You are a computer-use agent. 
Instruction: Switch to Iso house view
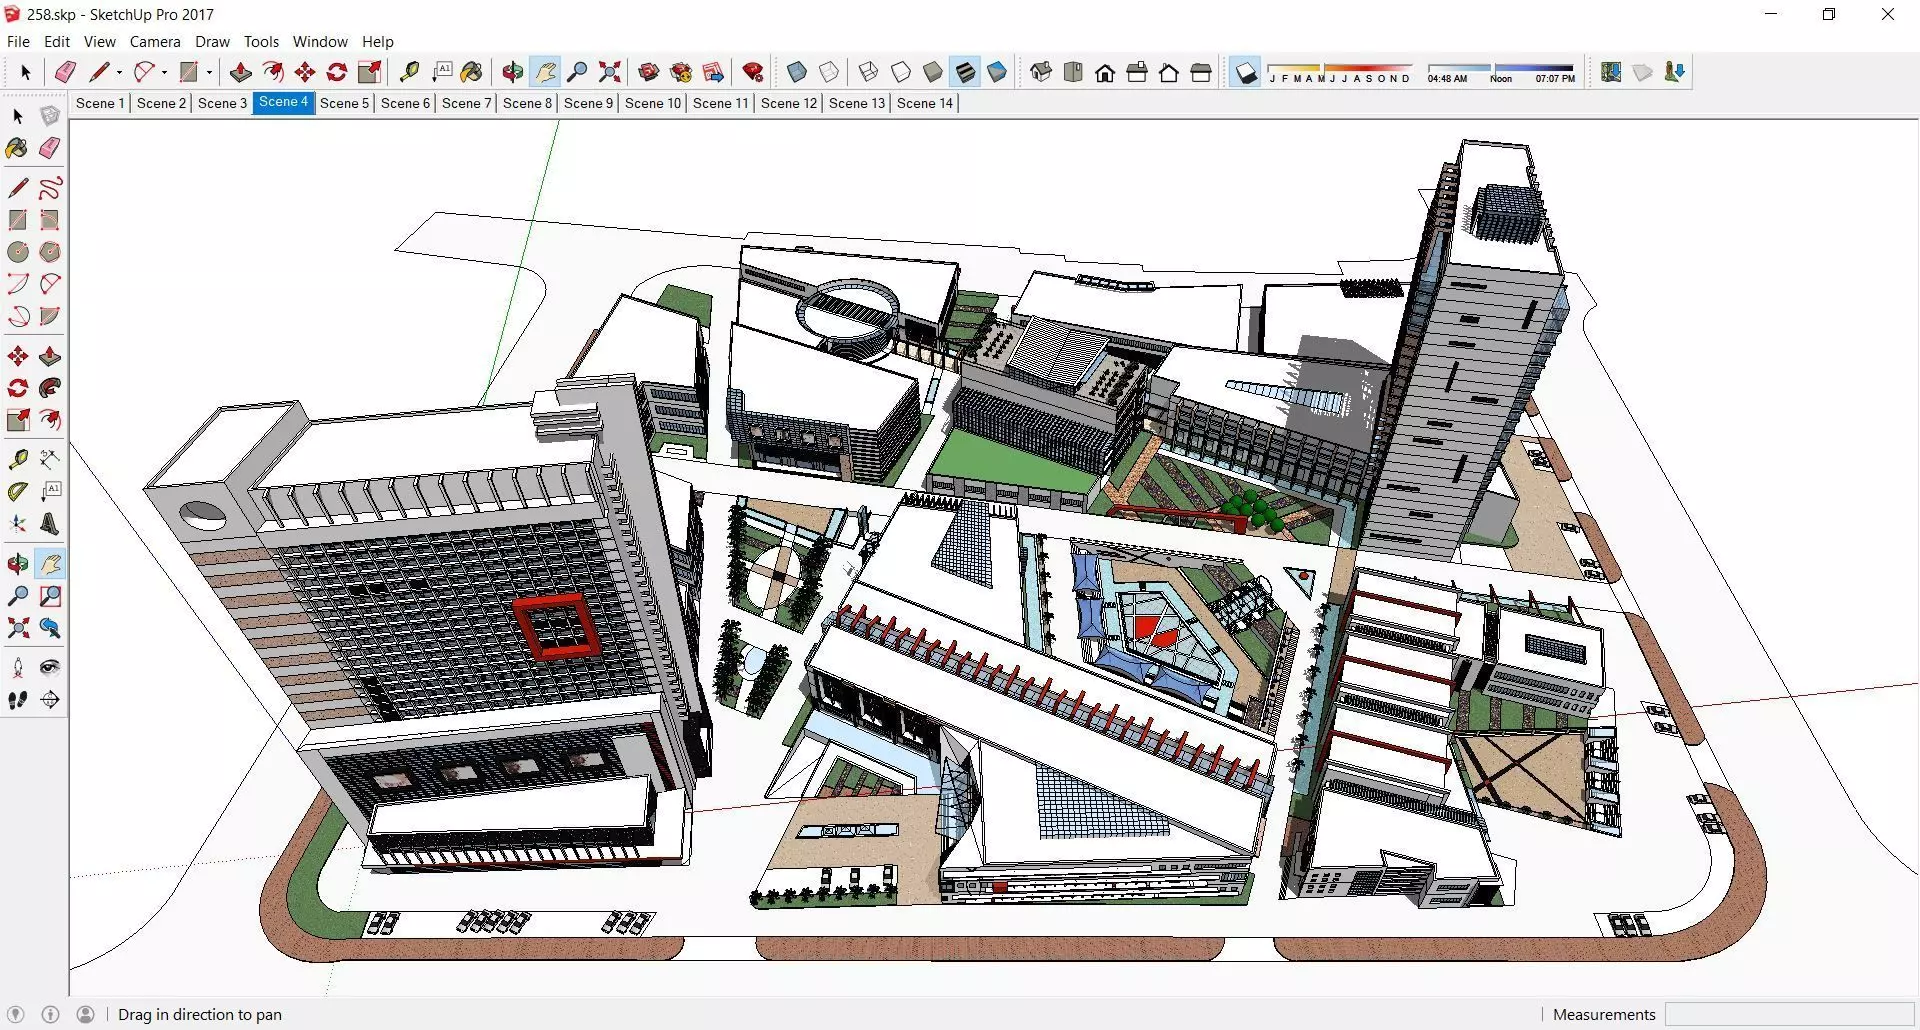pyautogui.click(x=1041, y=72)
